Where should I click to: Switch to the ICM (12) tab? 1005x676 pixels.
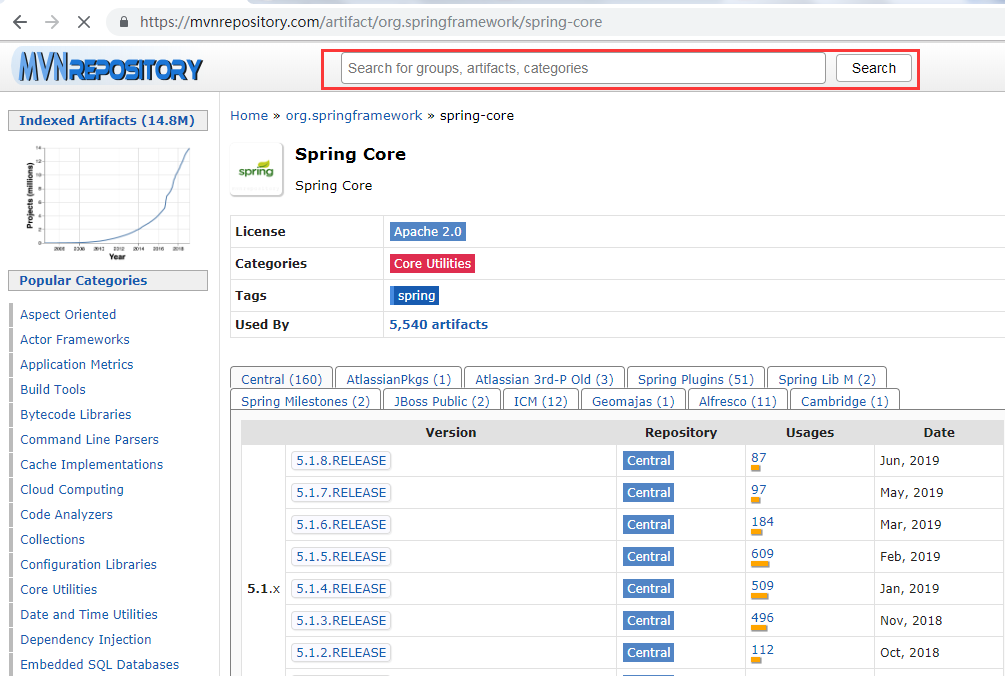tap(540, 400)
